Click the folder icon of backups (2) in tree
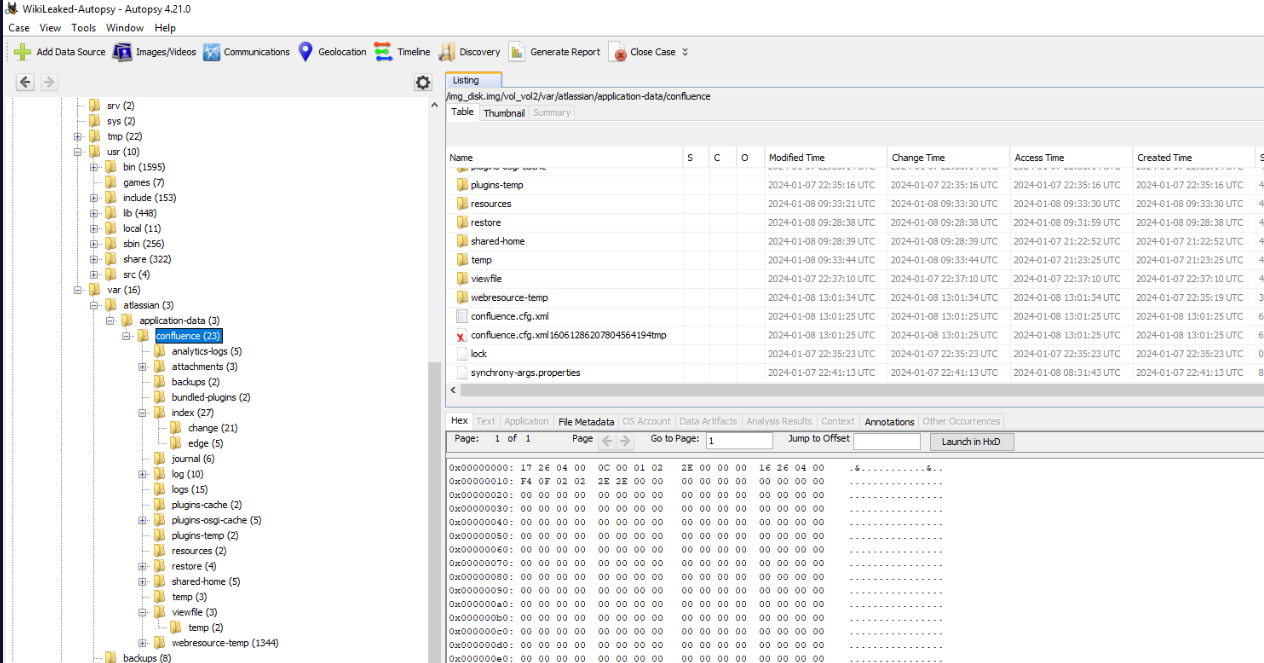 (x=160, y=382)
